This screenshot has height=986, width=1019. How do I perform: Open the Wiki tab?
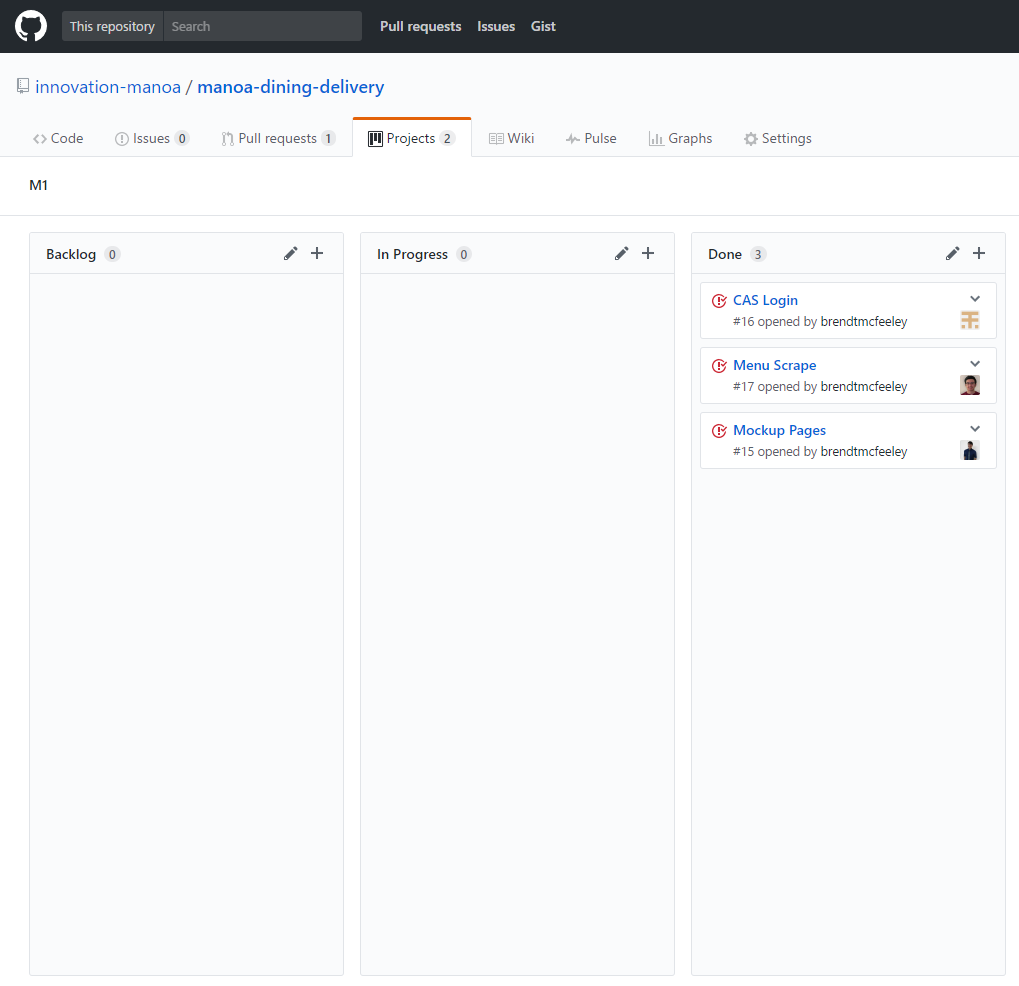(511, 138)
